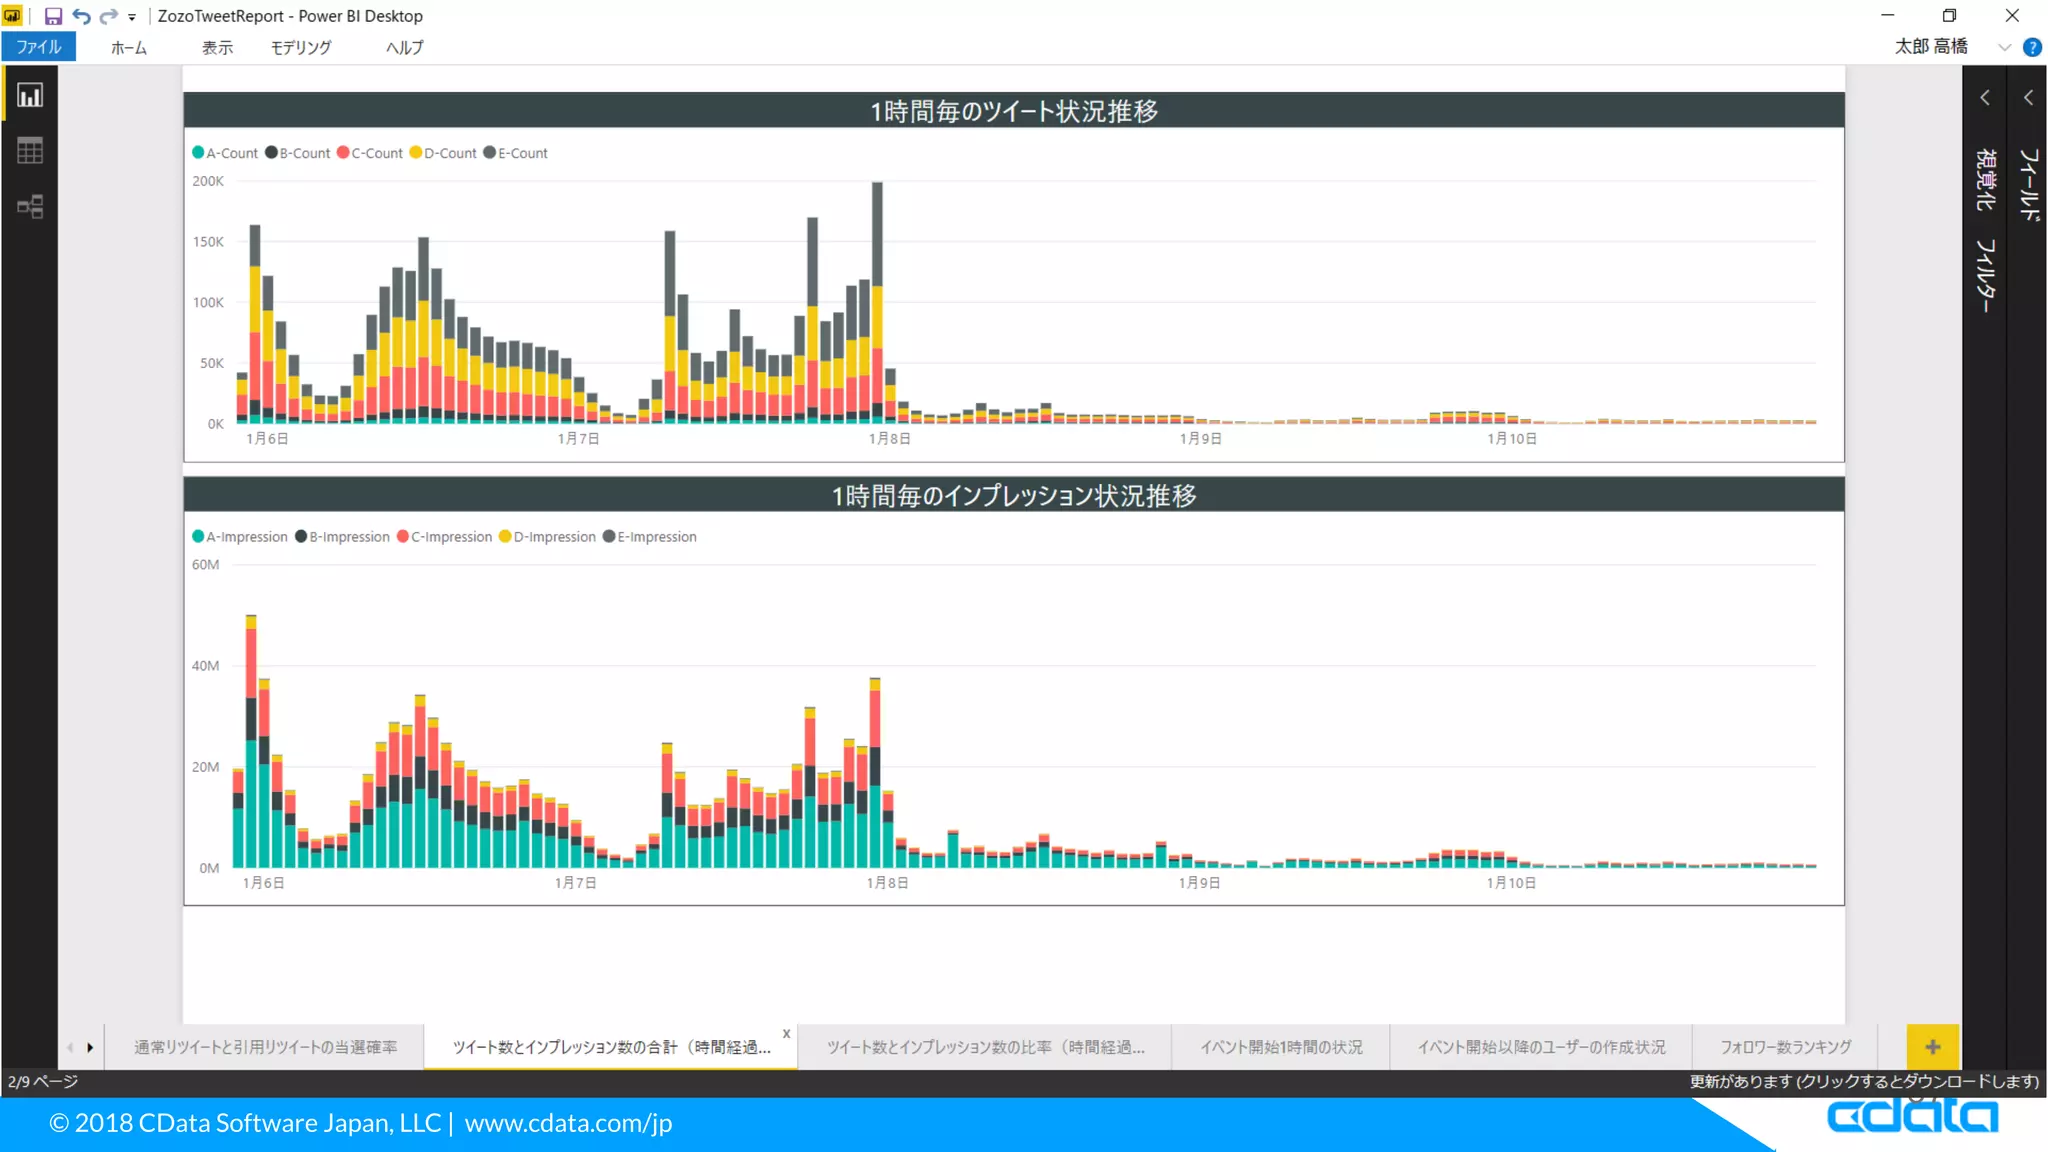Expand the 視覚化 pane chevron
The height and width of the screenshot is (1152, 2048).
click(1985, 98)
